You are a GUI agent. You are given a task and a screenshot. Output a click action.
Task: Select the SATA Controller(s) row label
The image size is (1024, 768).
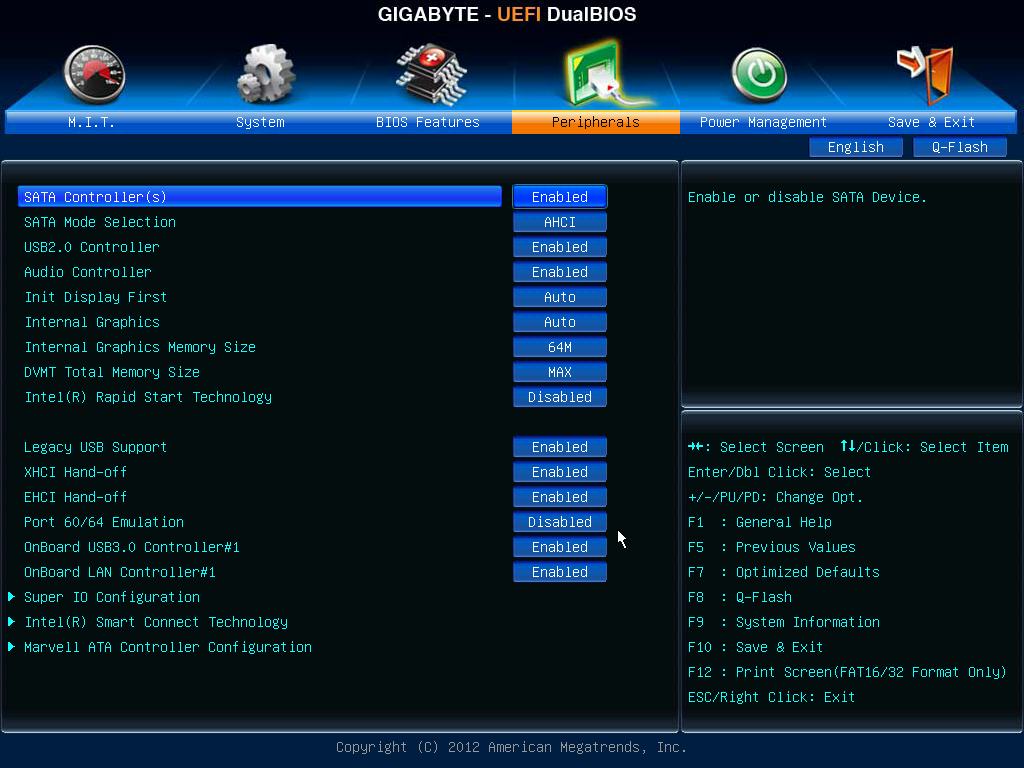(x=259, y=197)
